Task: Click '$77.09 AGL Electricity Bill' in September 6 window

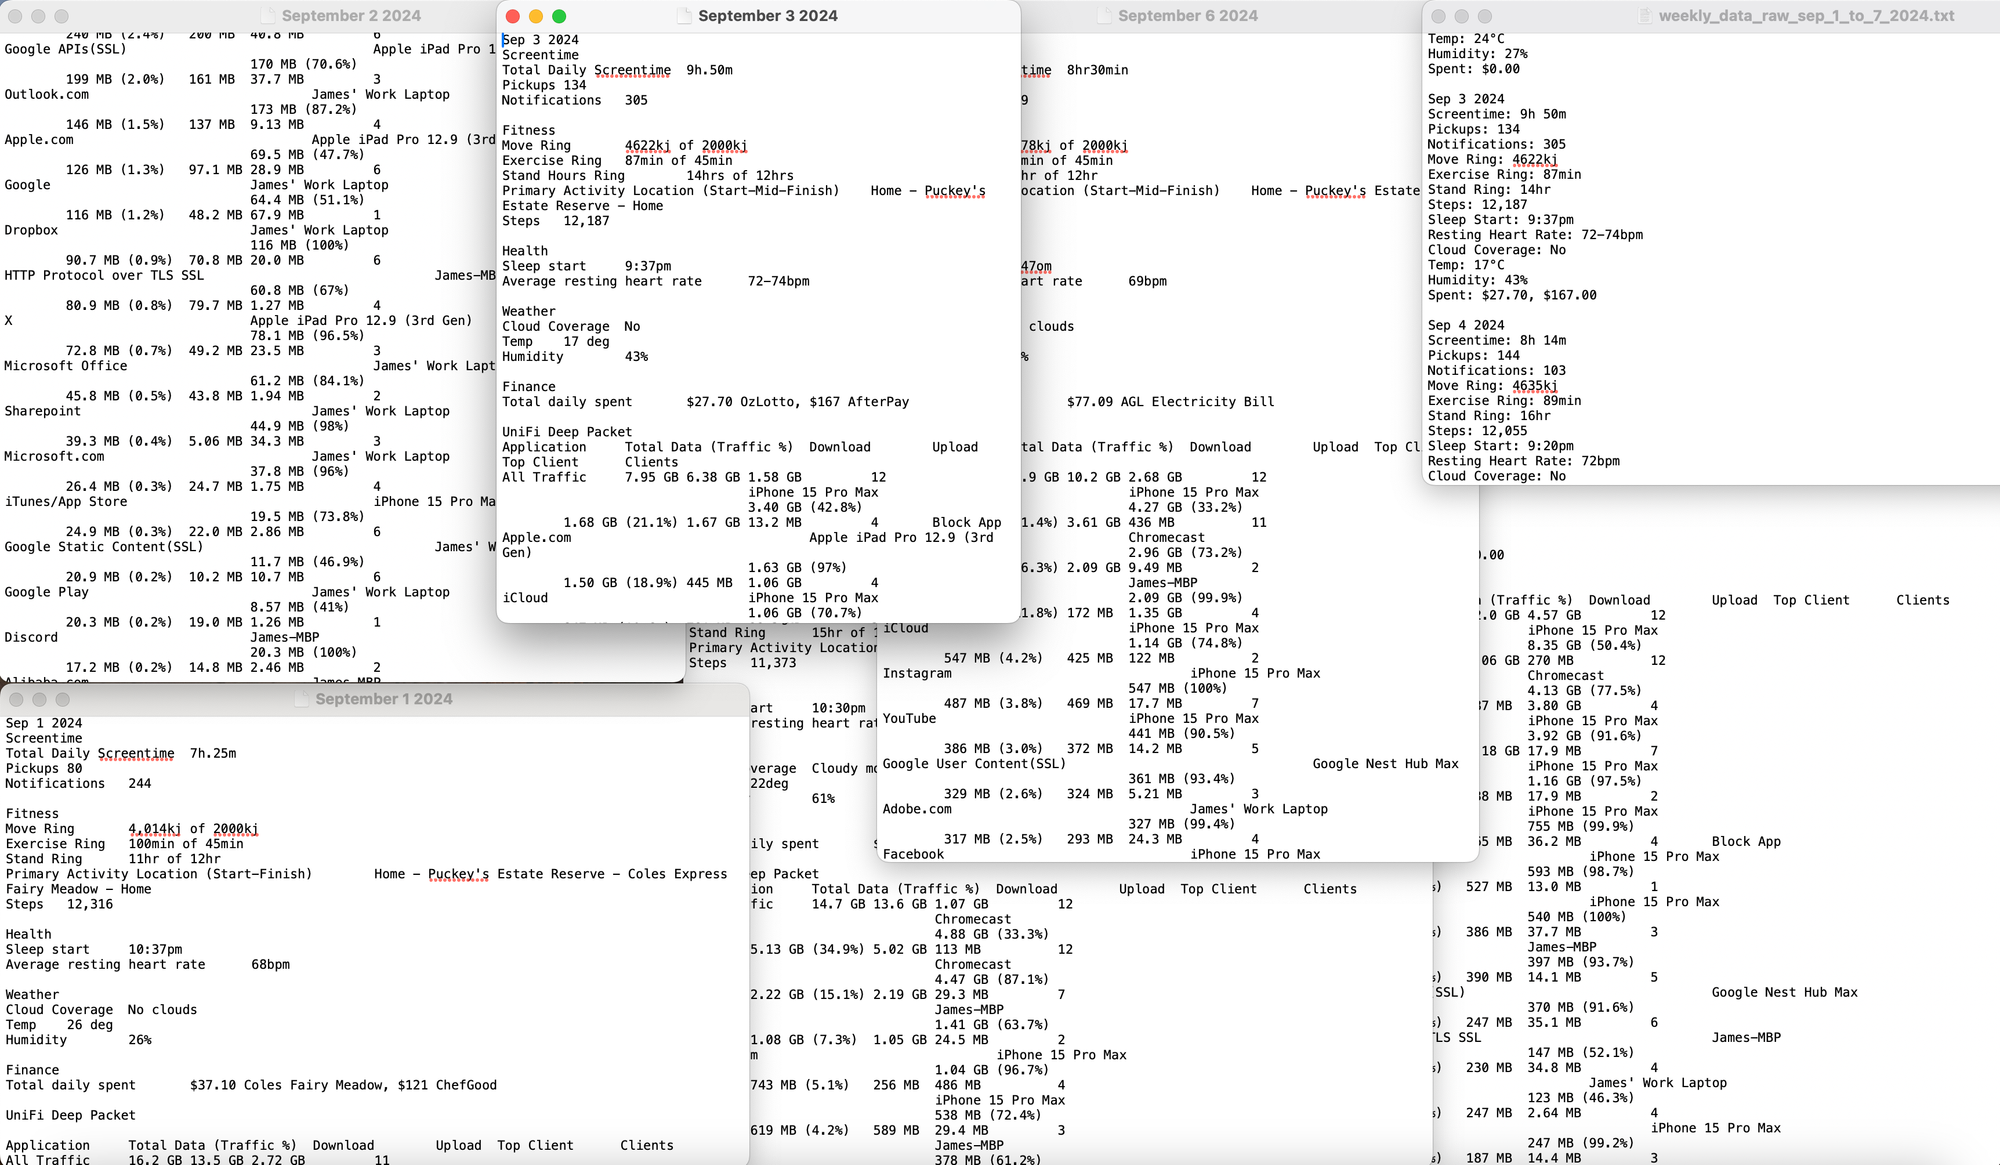Action: click(x=1171, y=402)
